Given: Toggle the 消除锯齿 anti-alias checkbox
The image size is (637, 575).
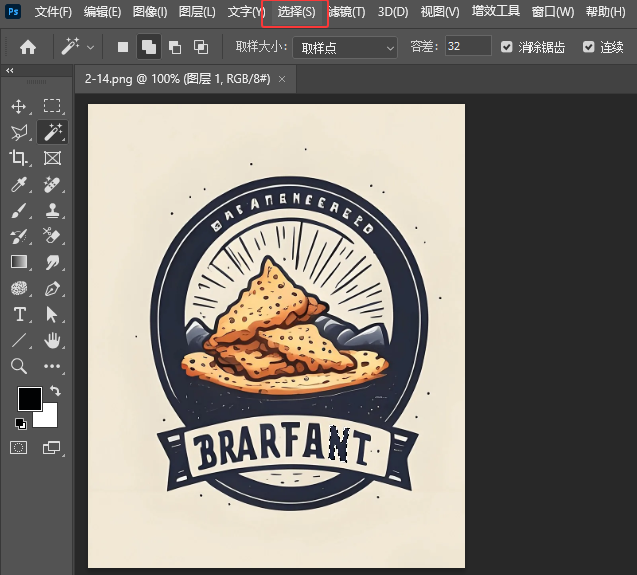Looking at the screenshot, I should click(x=506, y=47).
